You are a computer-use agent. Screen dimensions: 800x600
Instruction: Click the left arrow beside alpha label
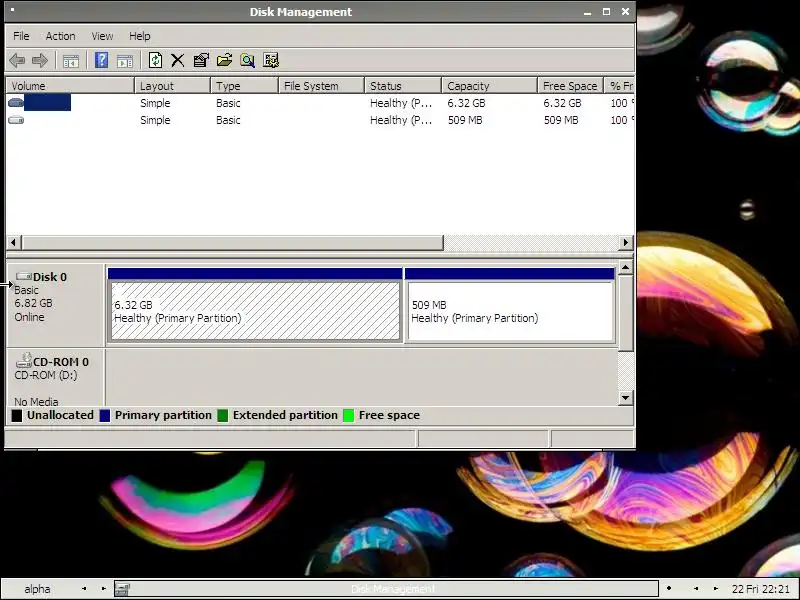(x=84, y=589)
